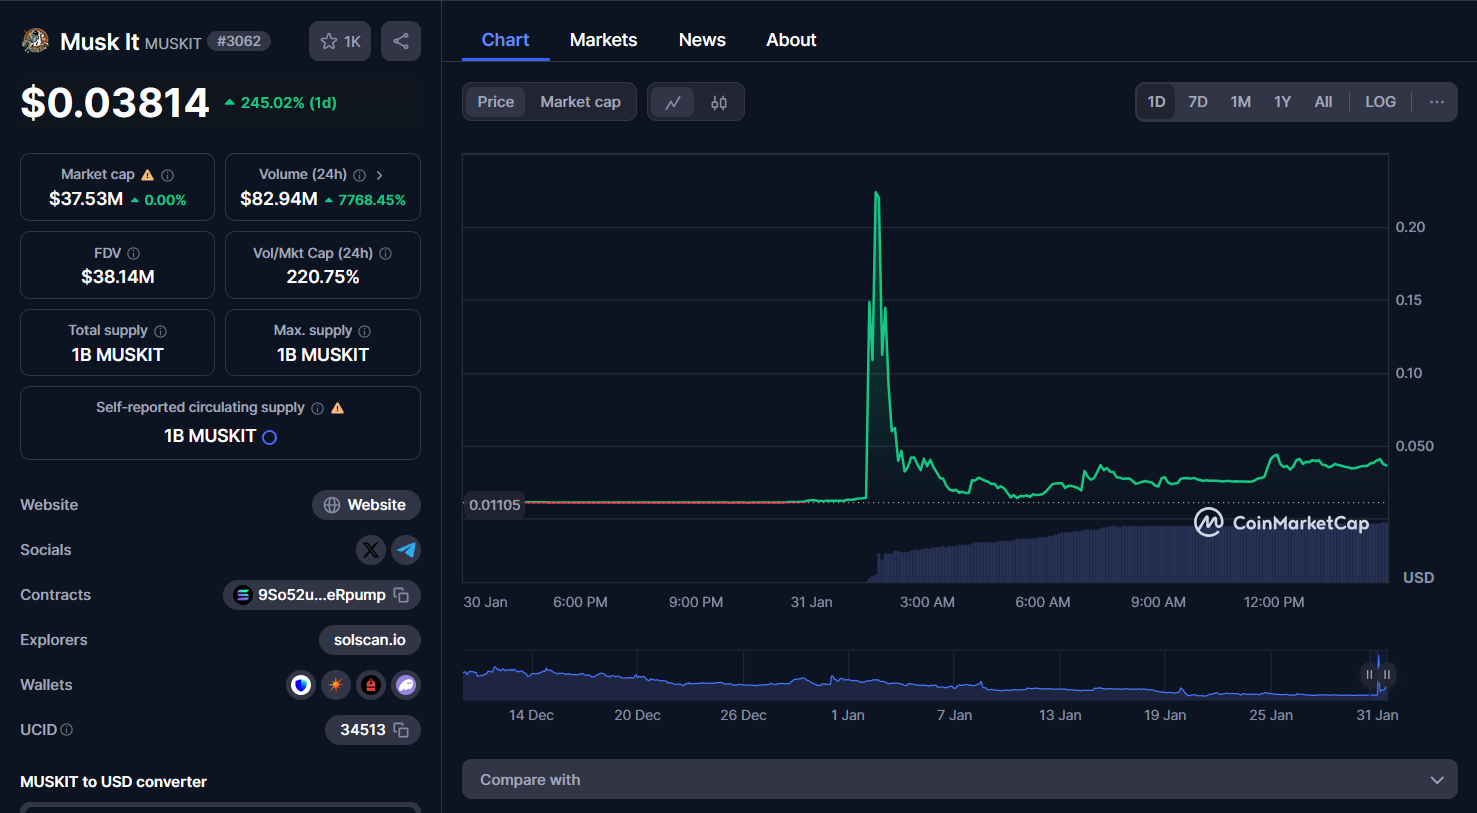This screenshot has width=1477, height=813.
Task: Open MUSKIT's X (Twitter) profile
Action: click(x=371, y=550)
